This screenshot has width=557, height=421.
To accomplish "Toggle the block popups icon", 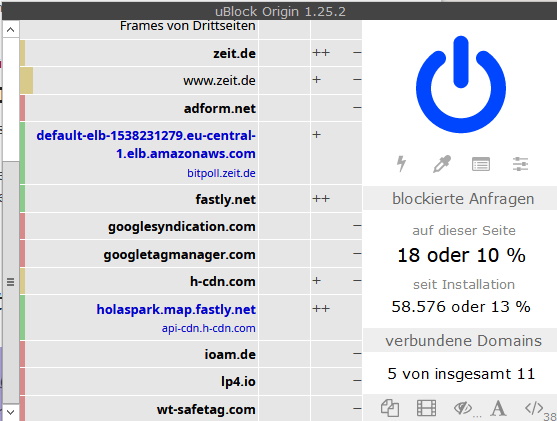I will point(390,408).
